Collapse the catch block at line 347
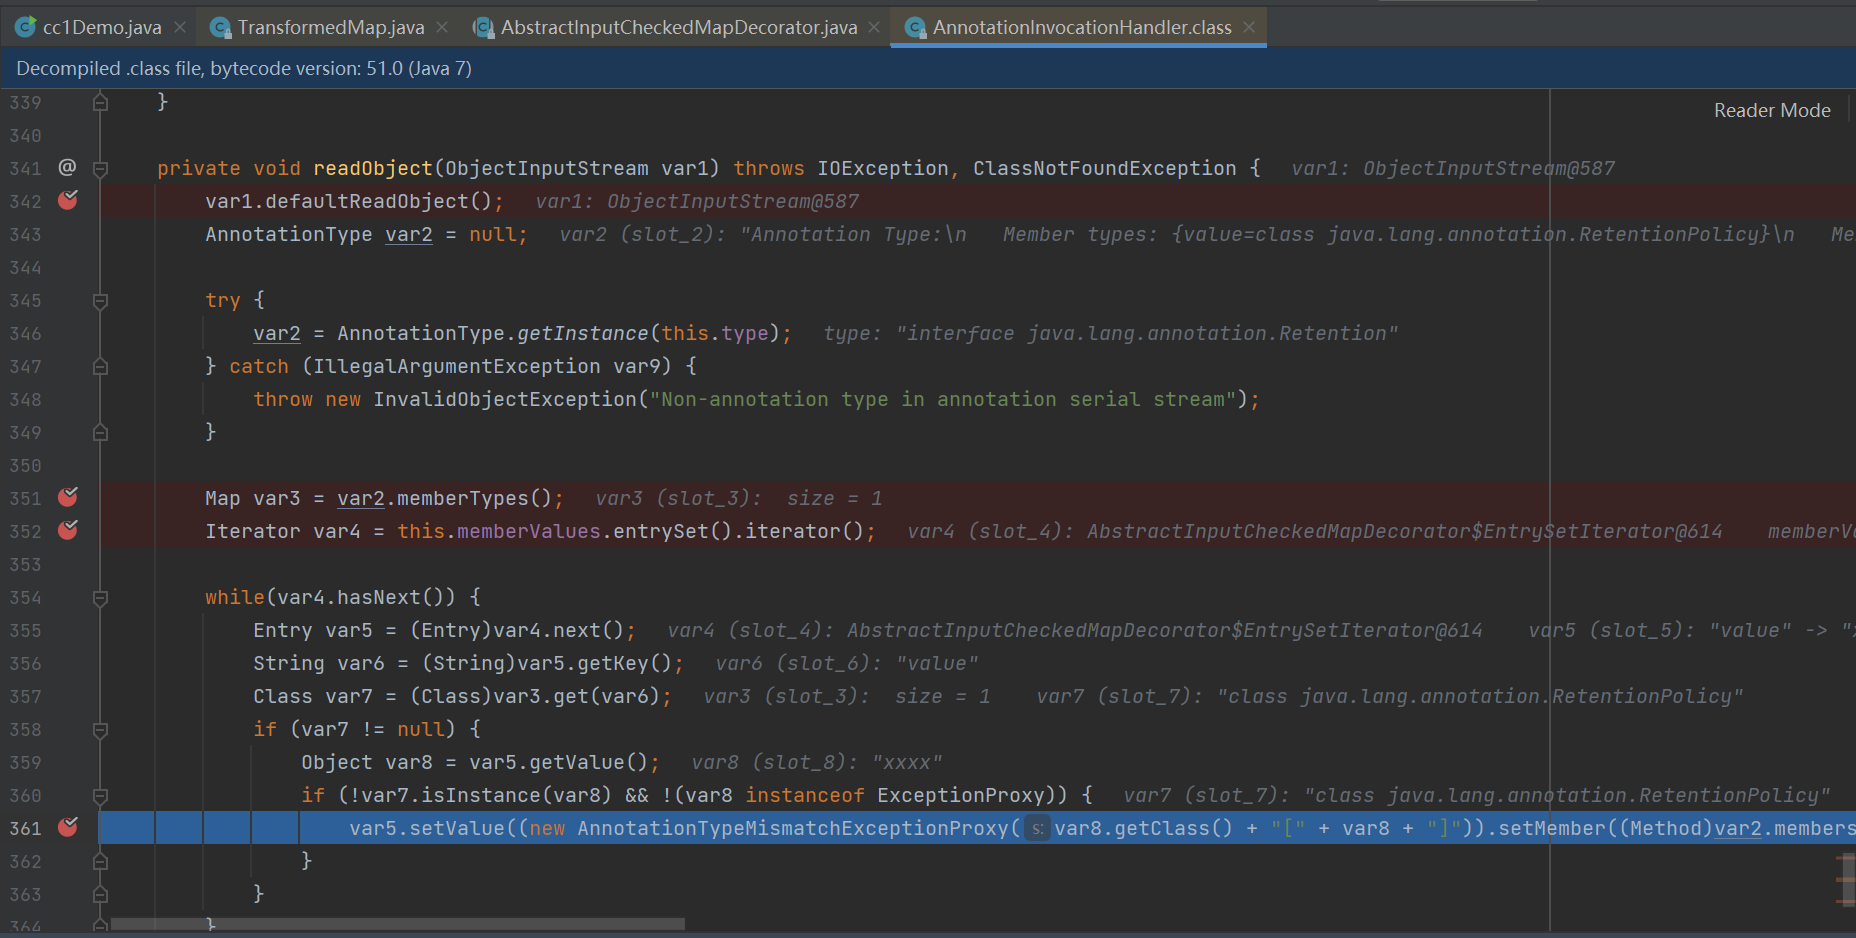The width and height of the screenshot is (1856, 938). coord(100,367)
